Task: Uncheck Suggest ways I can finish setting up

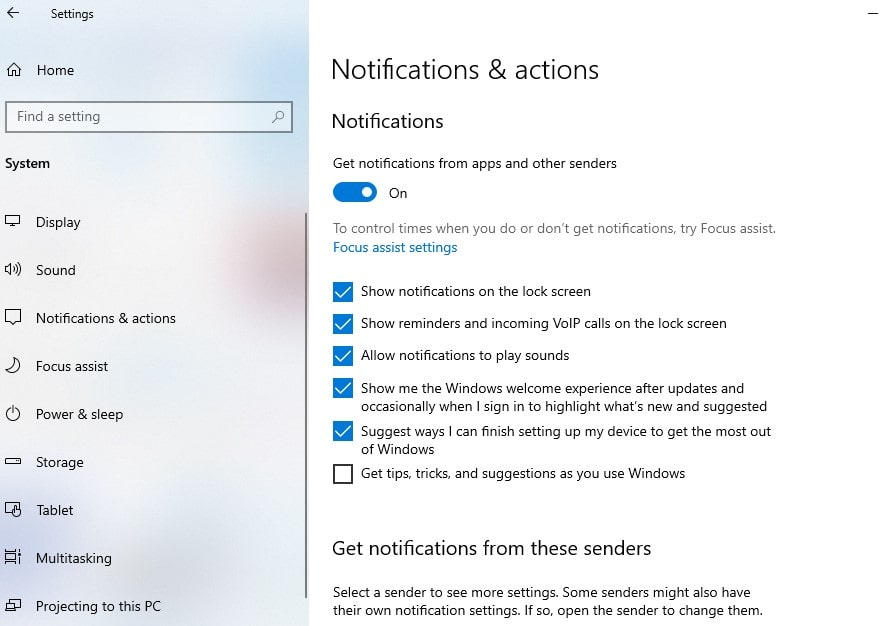Action: (x=342, y=431)
